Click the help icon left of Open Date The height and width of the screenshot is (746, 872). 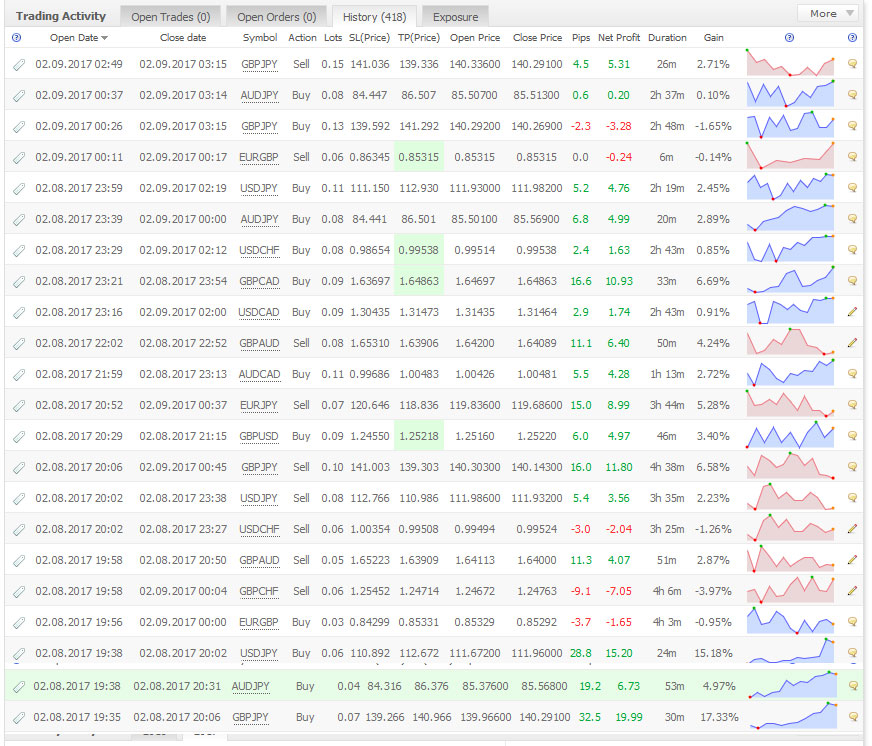point(17,37)
